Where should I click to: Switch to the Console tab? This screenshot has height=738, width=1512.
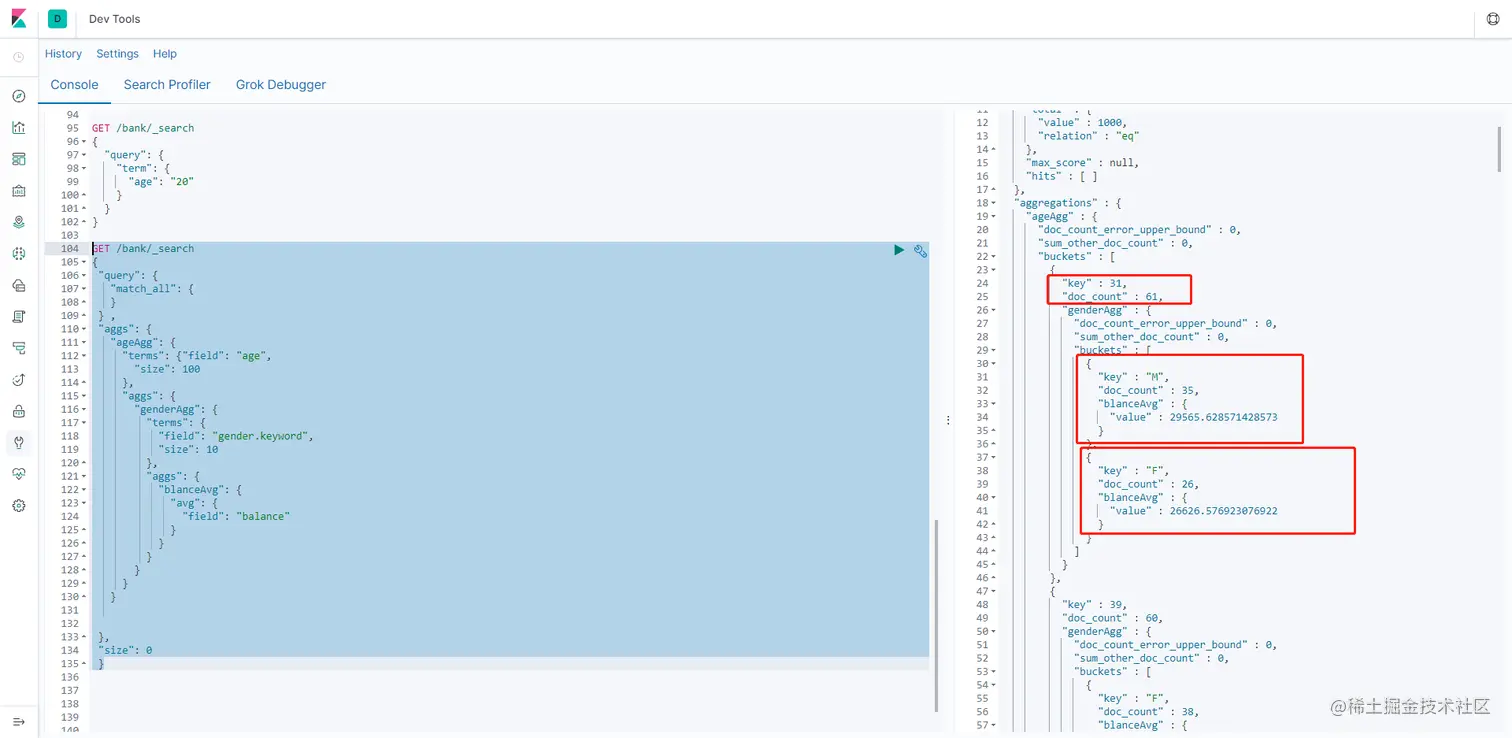pos(75,85)
